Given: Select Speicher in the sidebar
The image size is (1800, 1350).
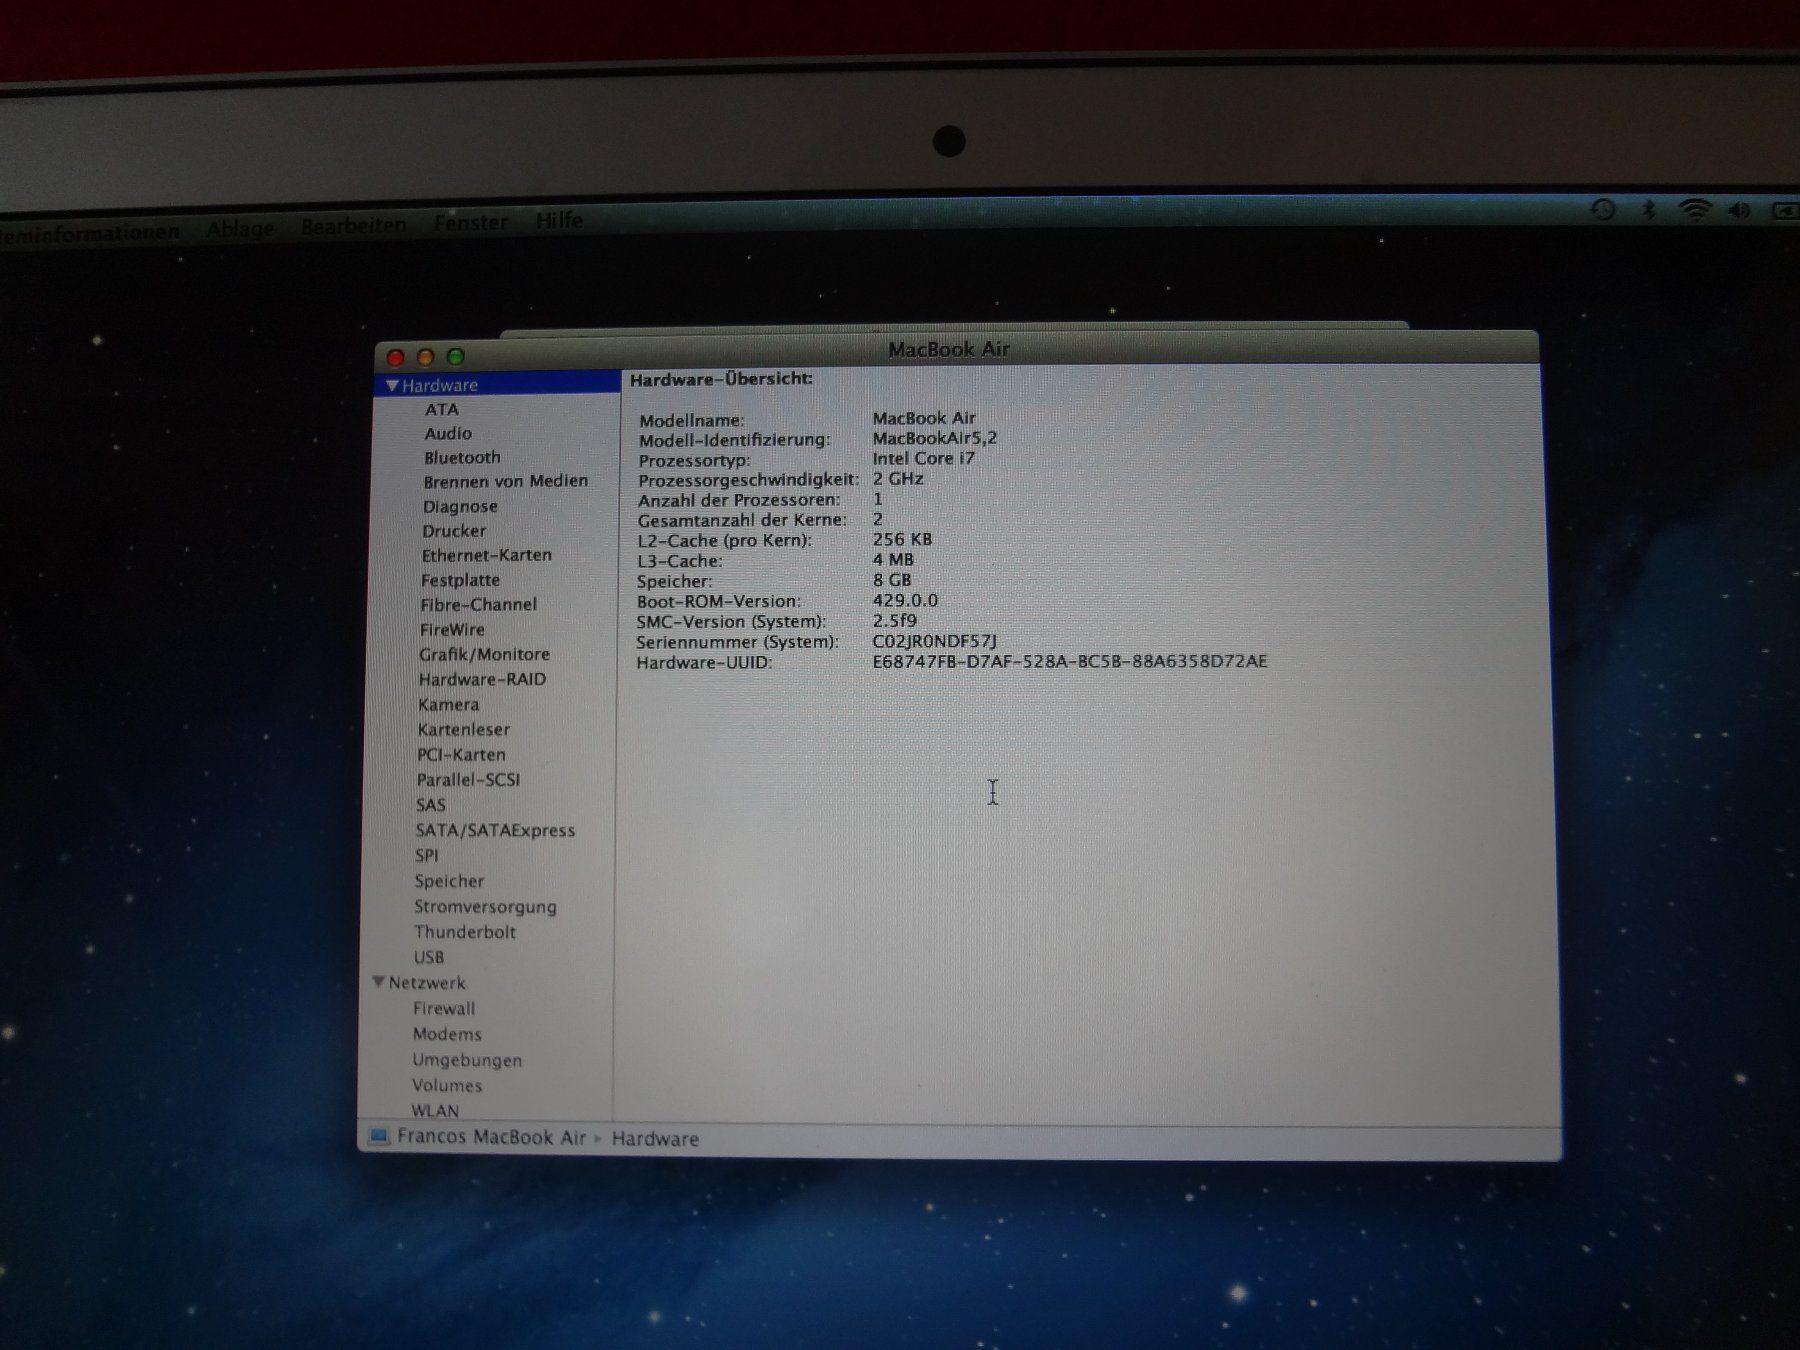Looking at the screenshot, I should click(x=449, y=881).
